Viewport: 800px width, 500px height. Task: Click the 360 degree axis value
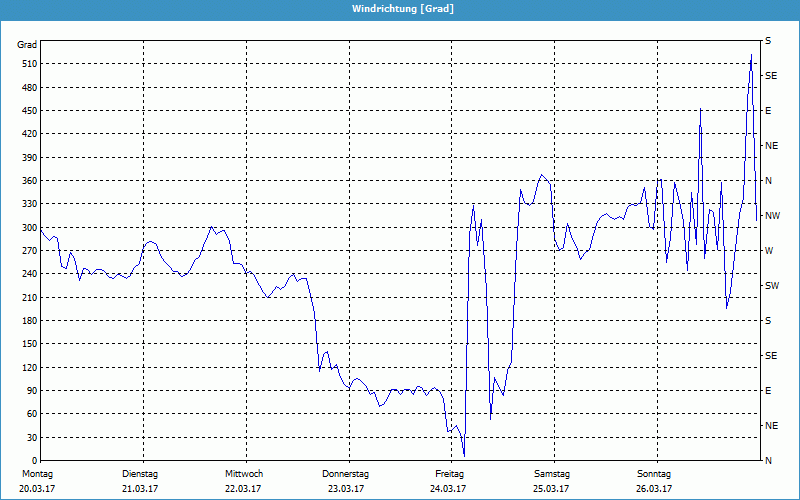(x=28, y=181)
